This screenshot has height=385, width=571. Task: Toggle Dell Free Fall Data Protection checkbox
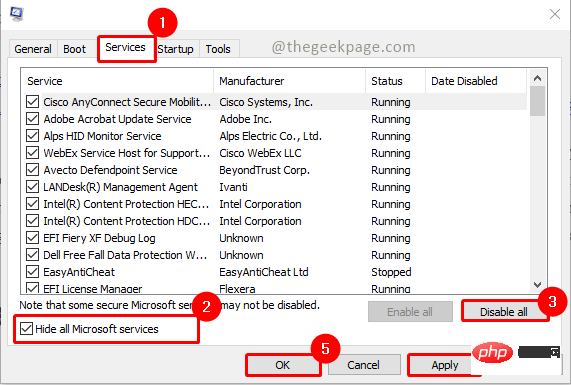pos(32,255)
